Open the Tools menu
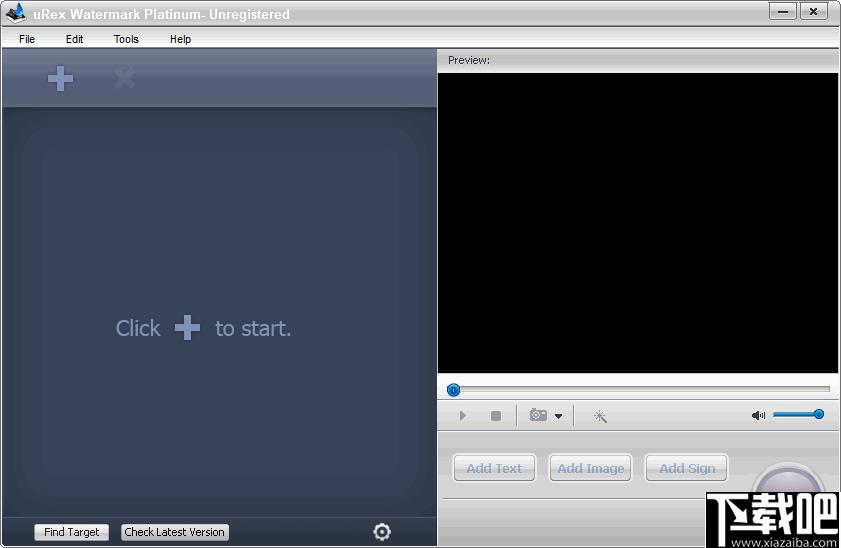The height and width of the screenshot is (548, 841). click(x=126, y=39)
